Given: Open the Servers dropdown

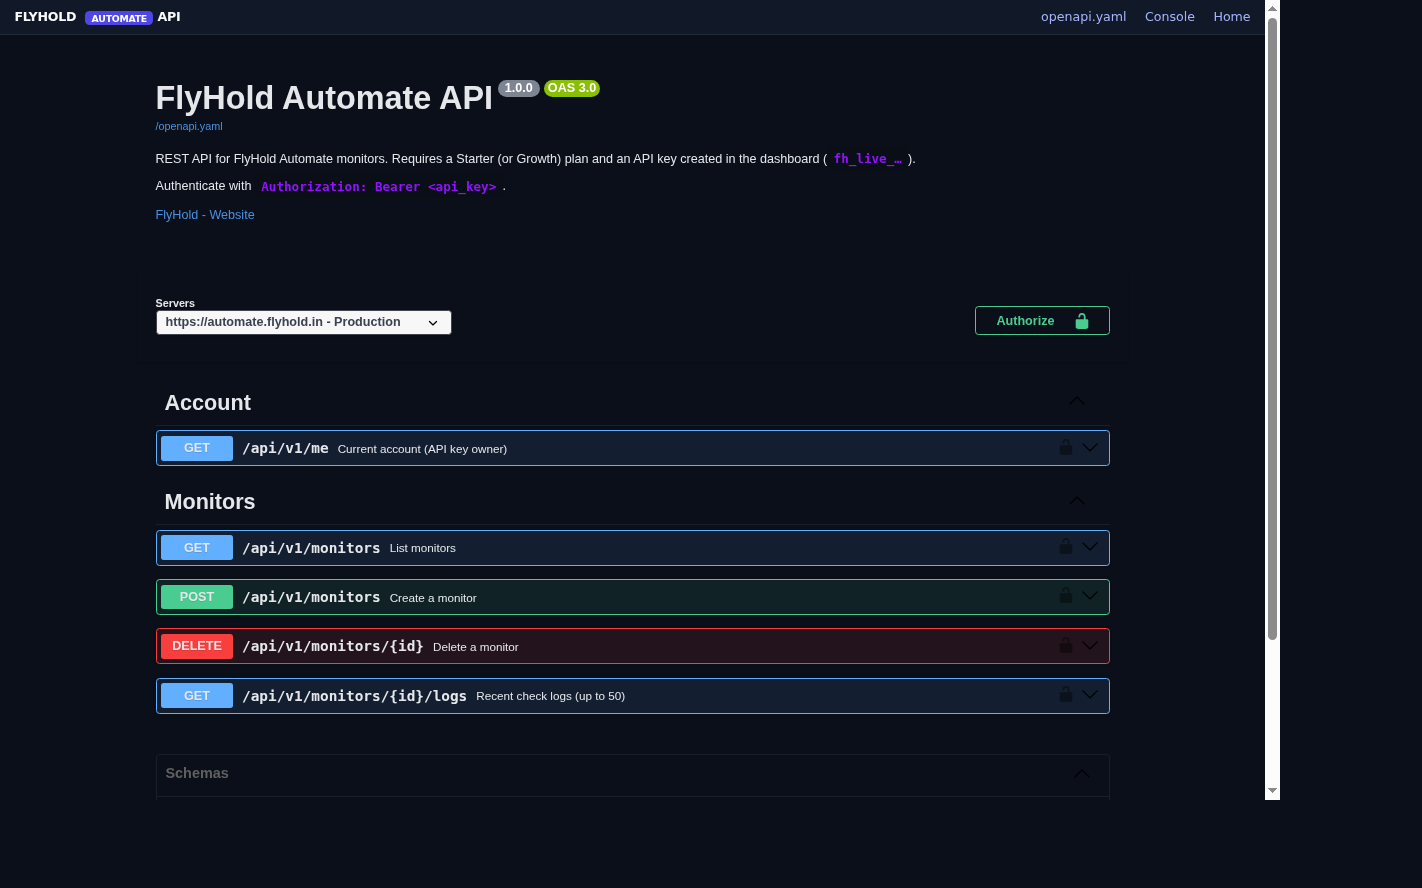Looking at the screenshot, I should [304, 322].
